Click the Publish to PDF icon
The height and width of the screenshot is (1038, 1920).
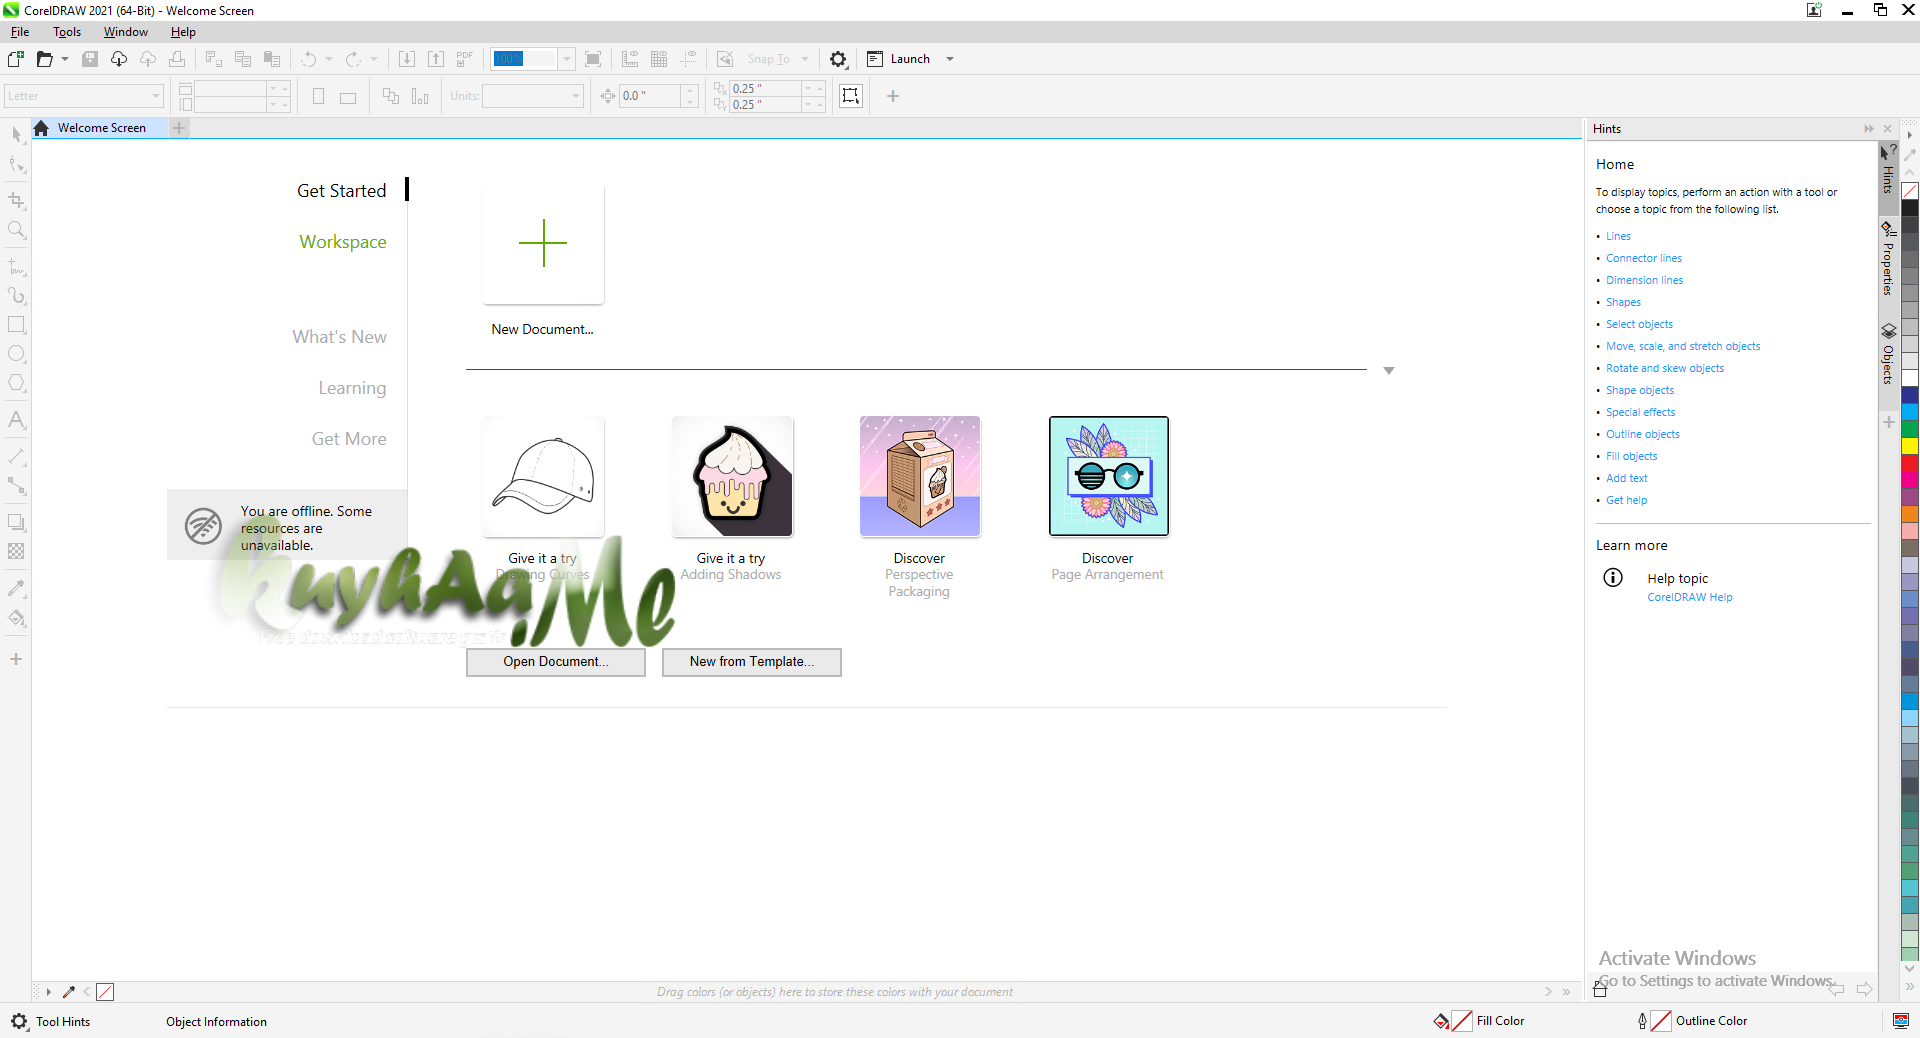coord(465,59)
